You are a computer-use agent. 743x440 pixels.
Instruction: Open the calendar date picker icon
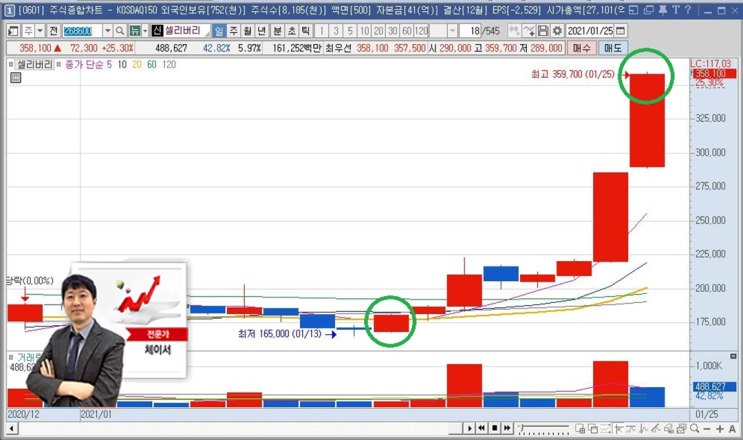[x=620, y=31]
